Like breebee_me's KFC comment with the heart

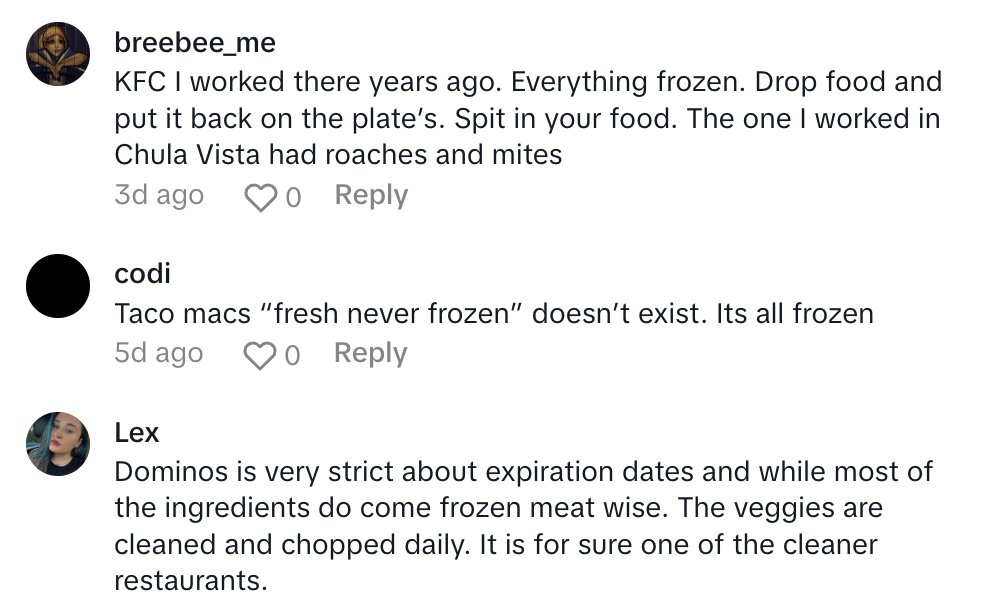[260, 196]
